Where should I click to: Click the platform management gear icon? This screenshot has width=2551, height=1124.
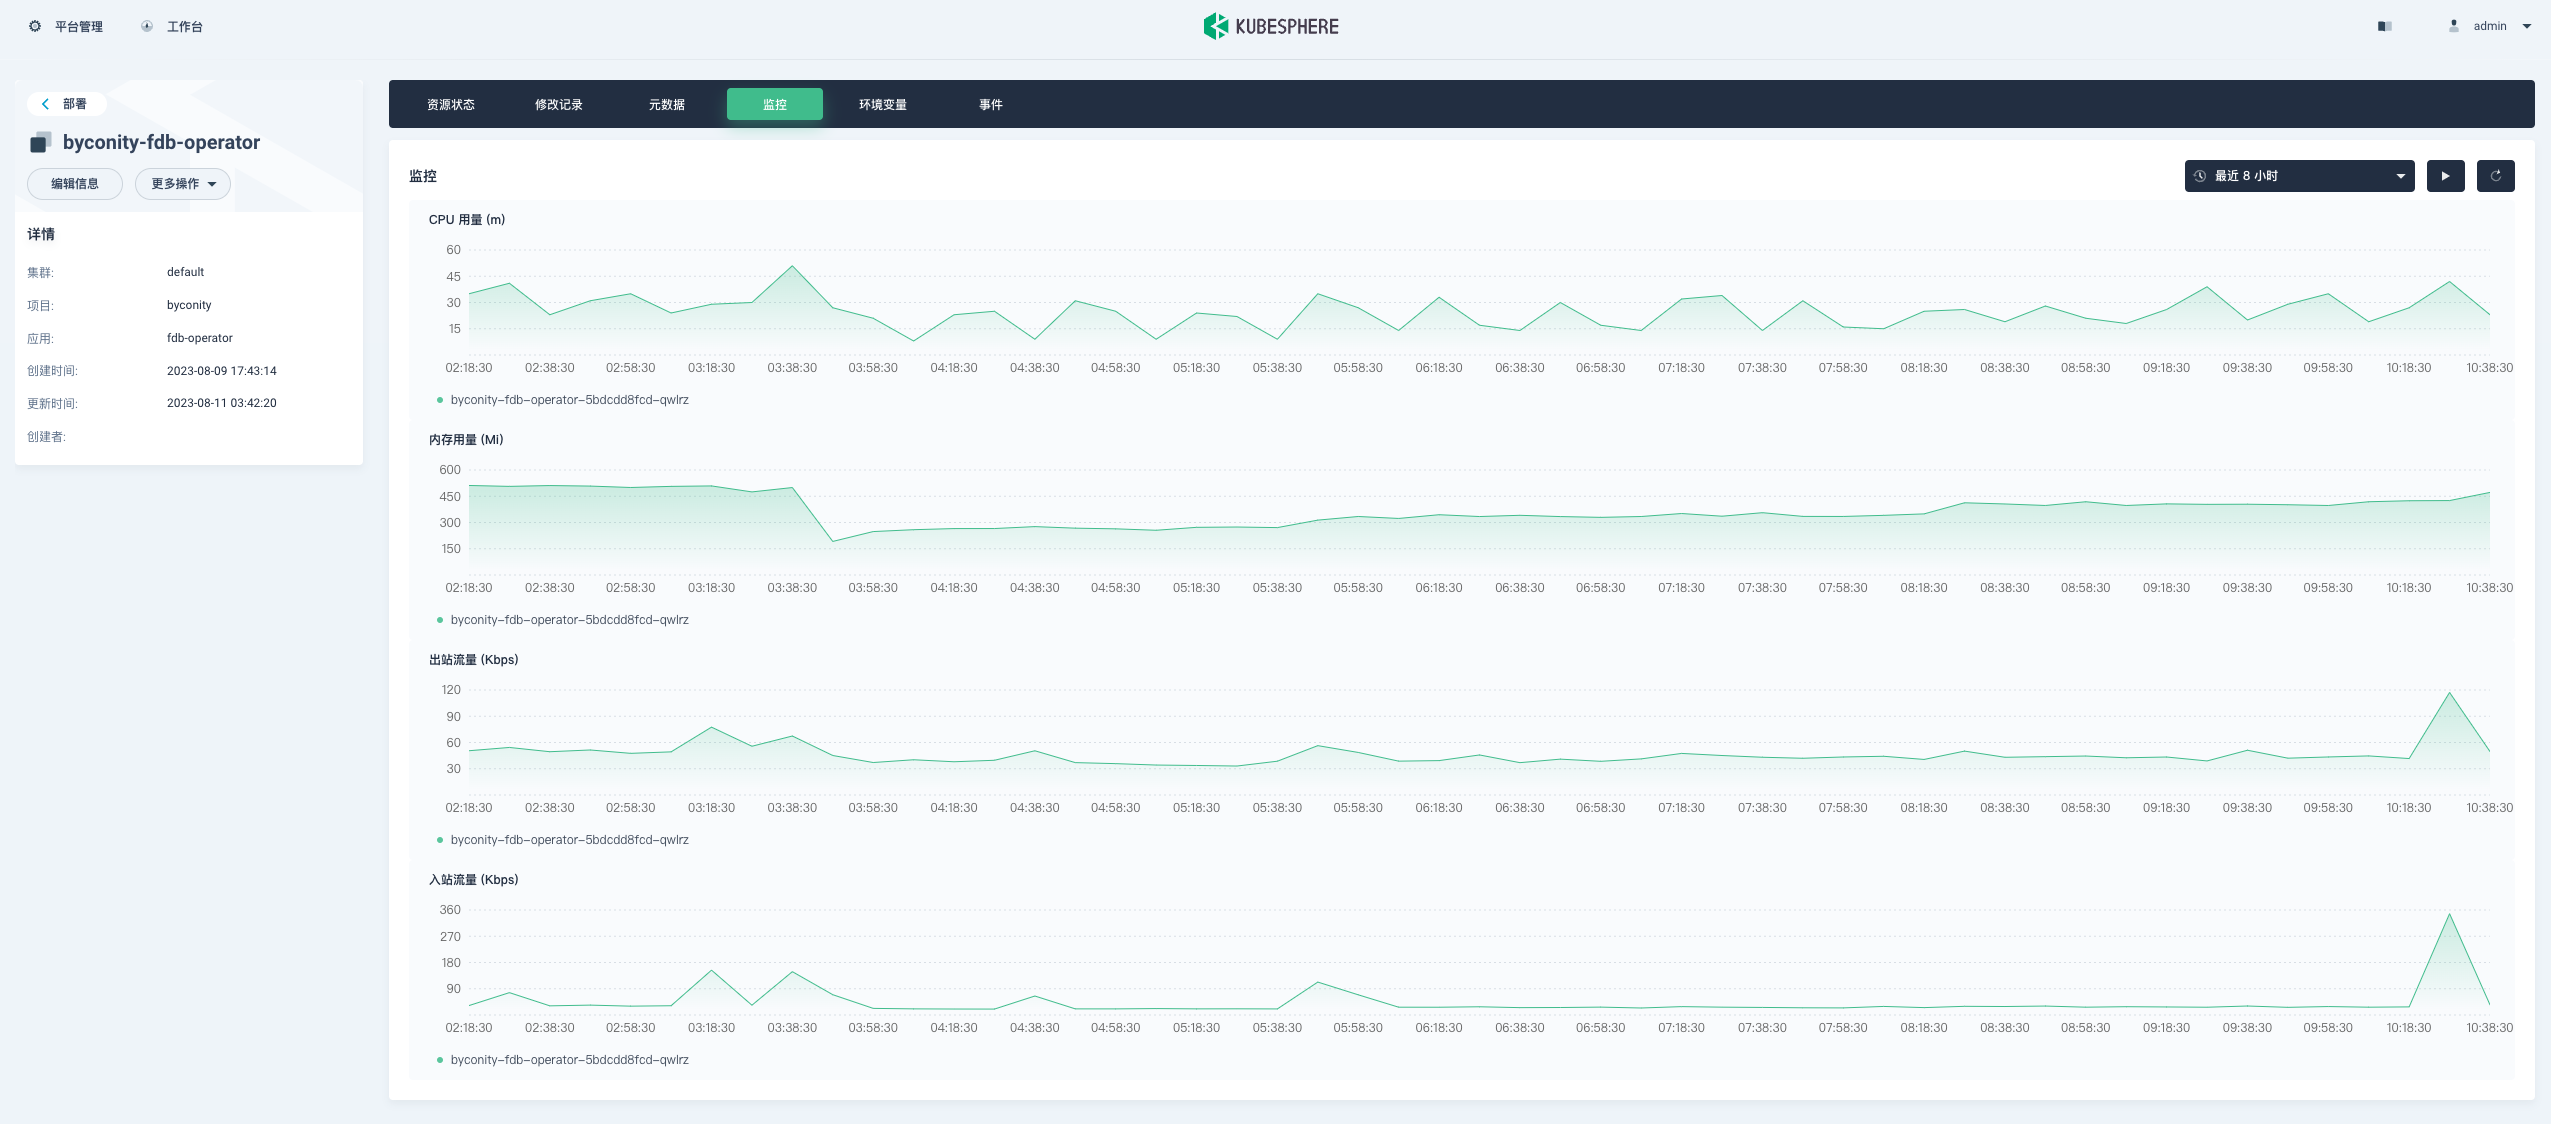point(35,26)
